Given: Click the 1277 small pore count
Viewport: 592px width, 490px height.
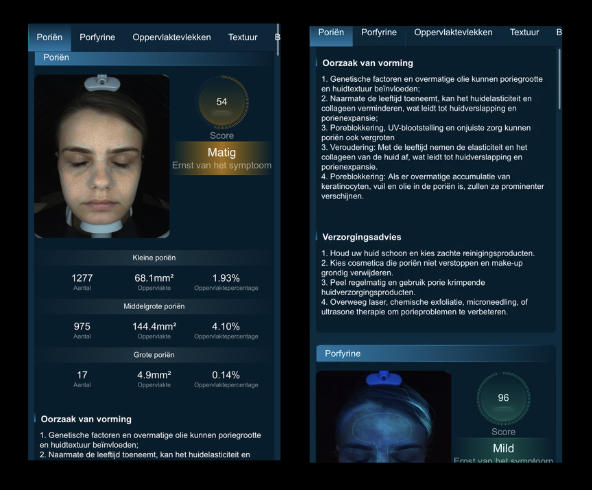Looking at the screenshot, I should [x=82, y=278].
